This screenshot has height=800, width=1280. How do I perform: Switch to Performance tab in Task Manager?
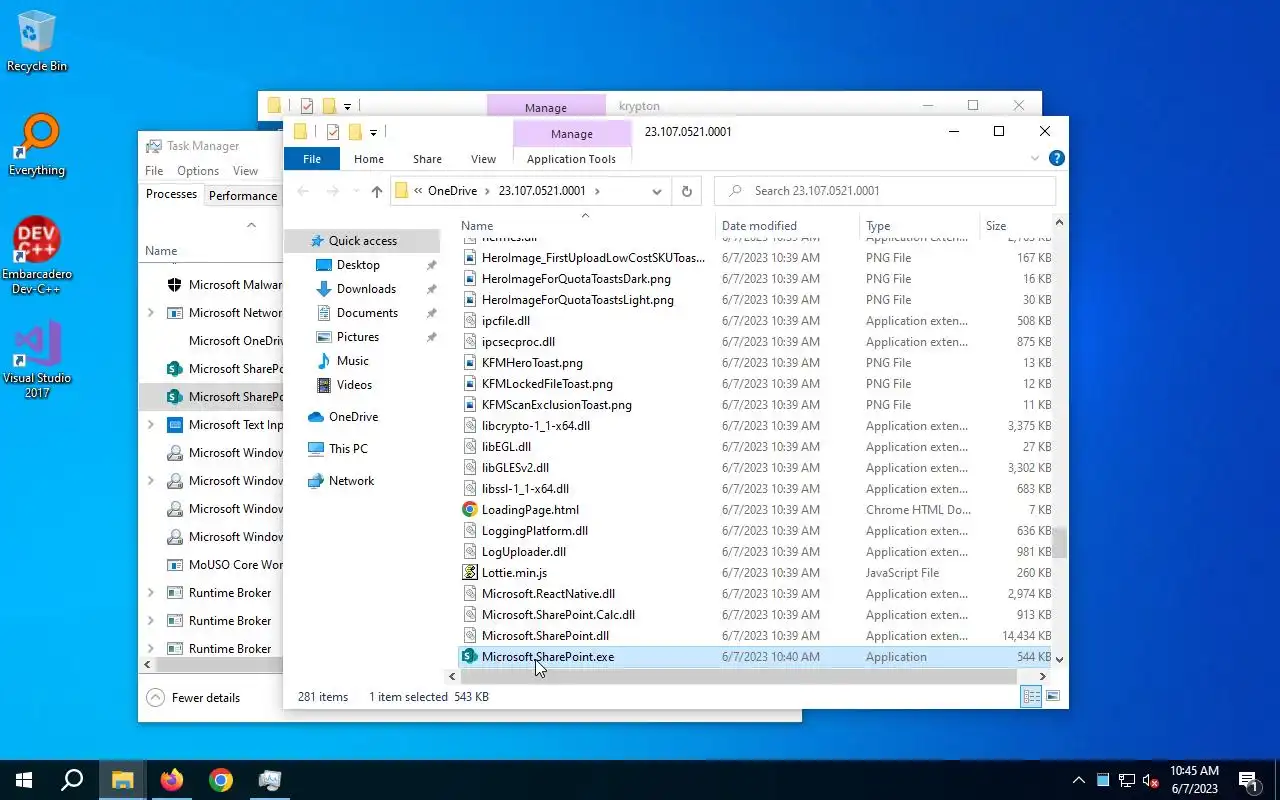pyautogui.click(x=243, y=196)
